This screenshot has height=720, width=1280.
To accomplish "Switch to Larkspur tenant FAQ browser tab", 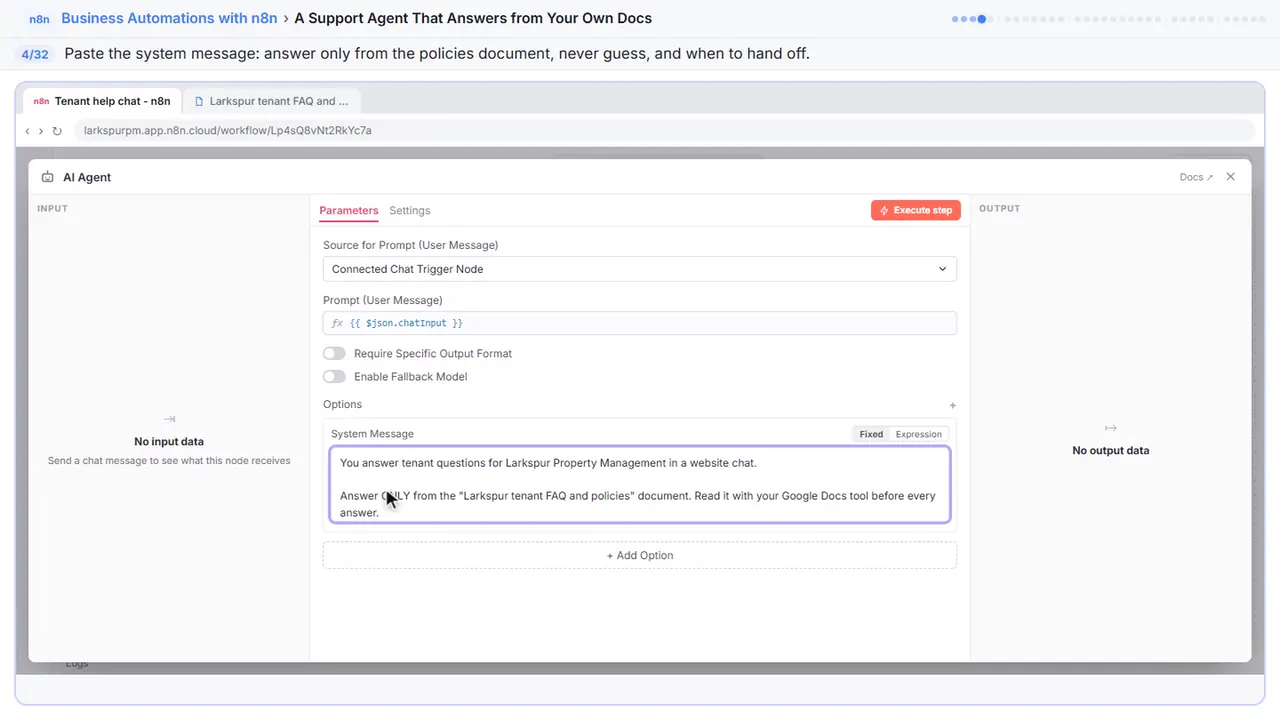I will point(272,101).
